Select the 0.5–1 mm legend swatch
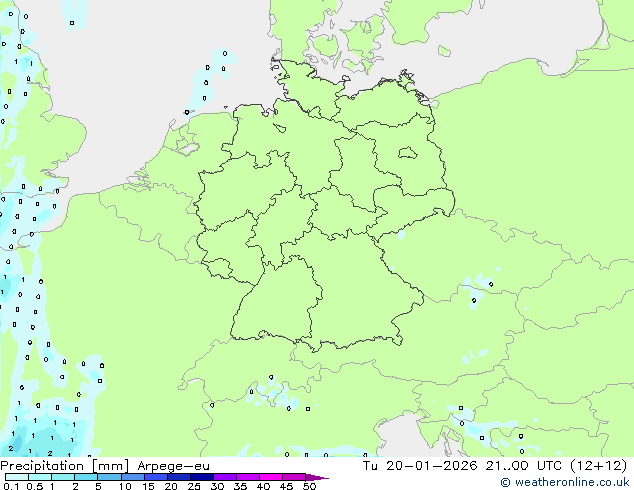Viewport: 634px width, 490px height. pyautogui.click(x=40, y=477)
